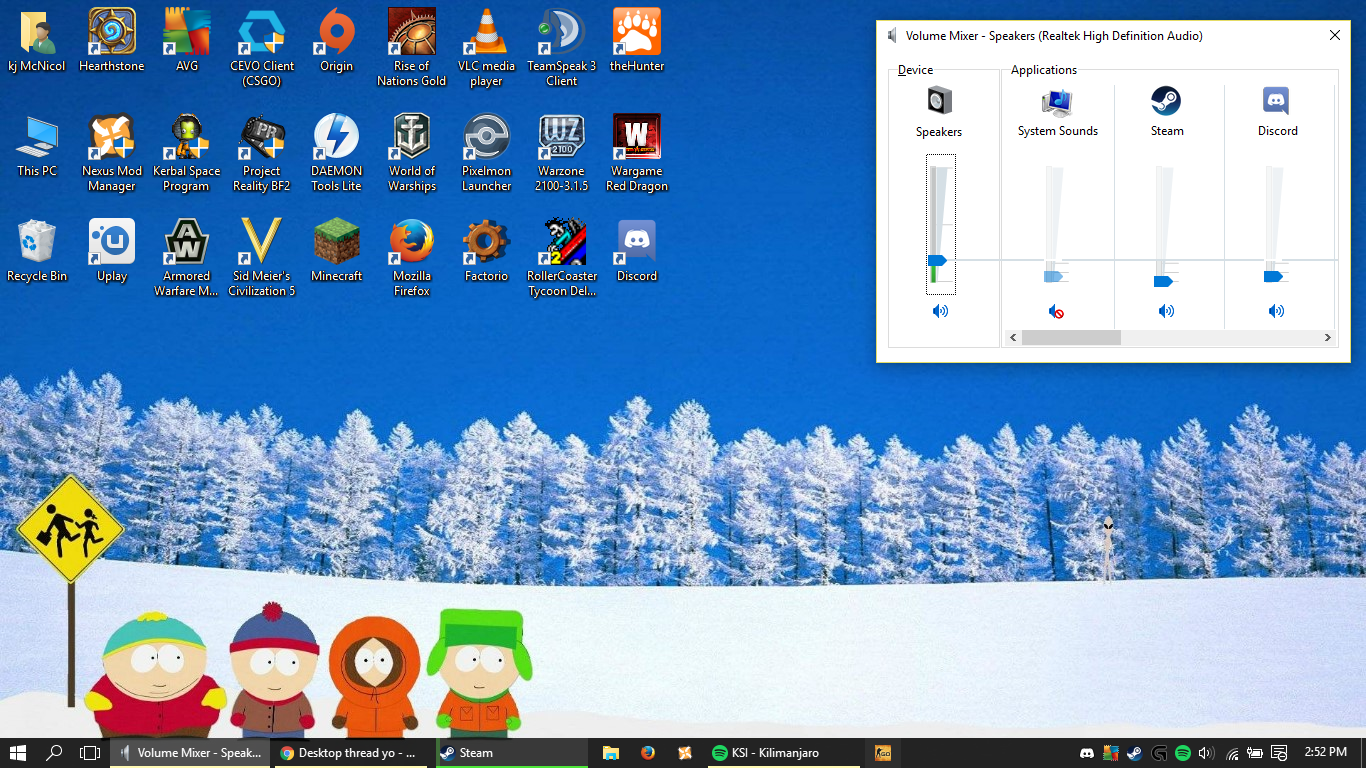Click the Volume Mixer horizontal scrollbar thumb
The height and width of the screenshot is (768, 1366).
pos(1071,338)
